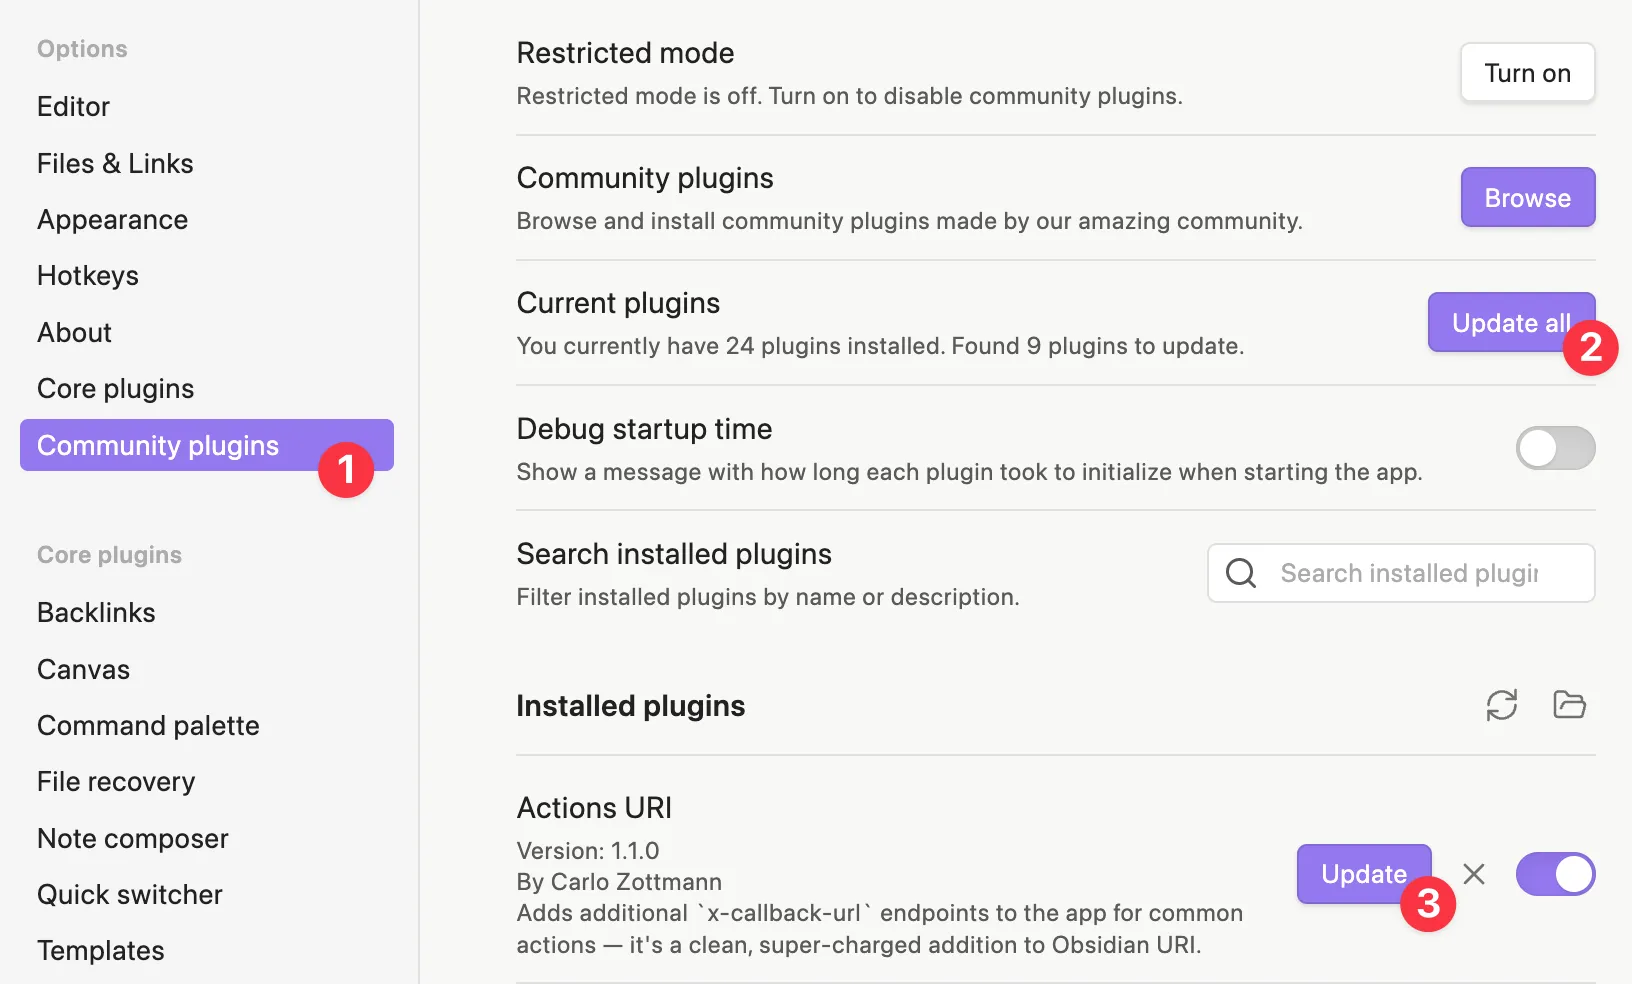Open the Command palette settings
The height and width of the screenshot is (984, 1632).
click(148, 725)
